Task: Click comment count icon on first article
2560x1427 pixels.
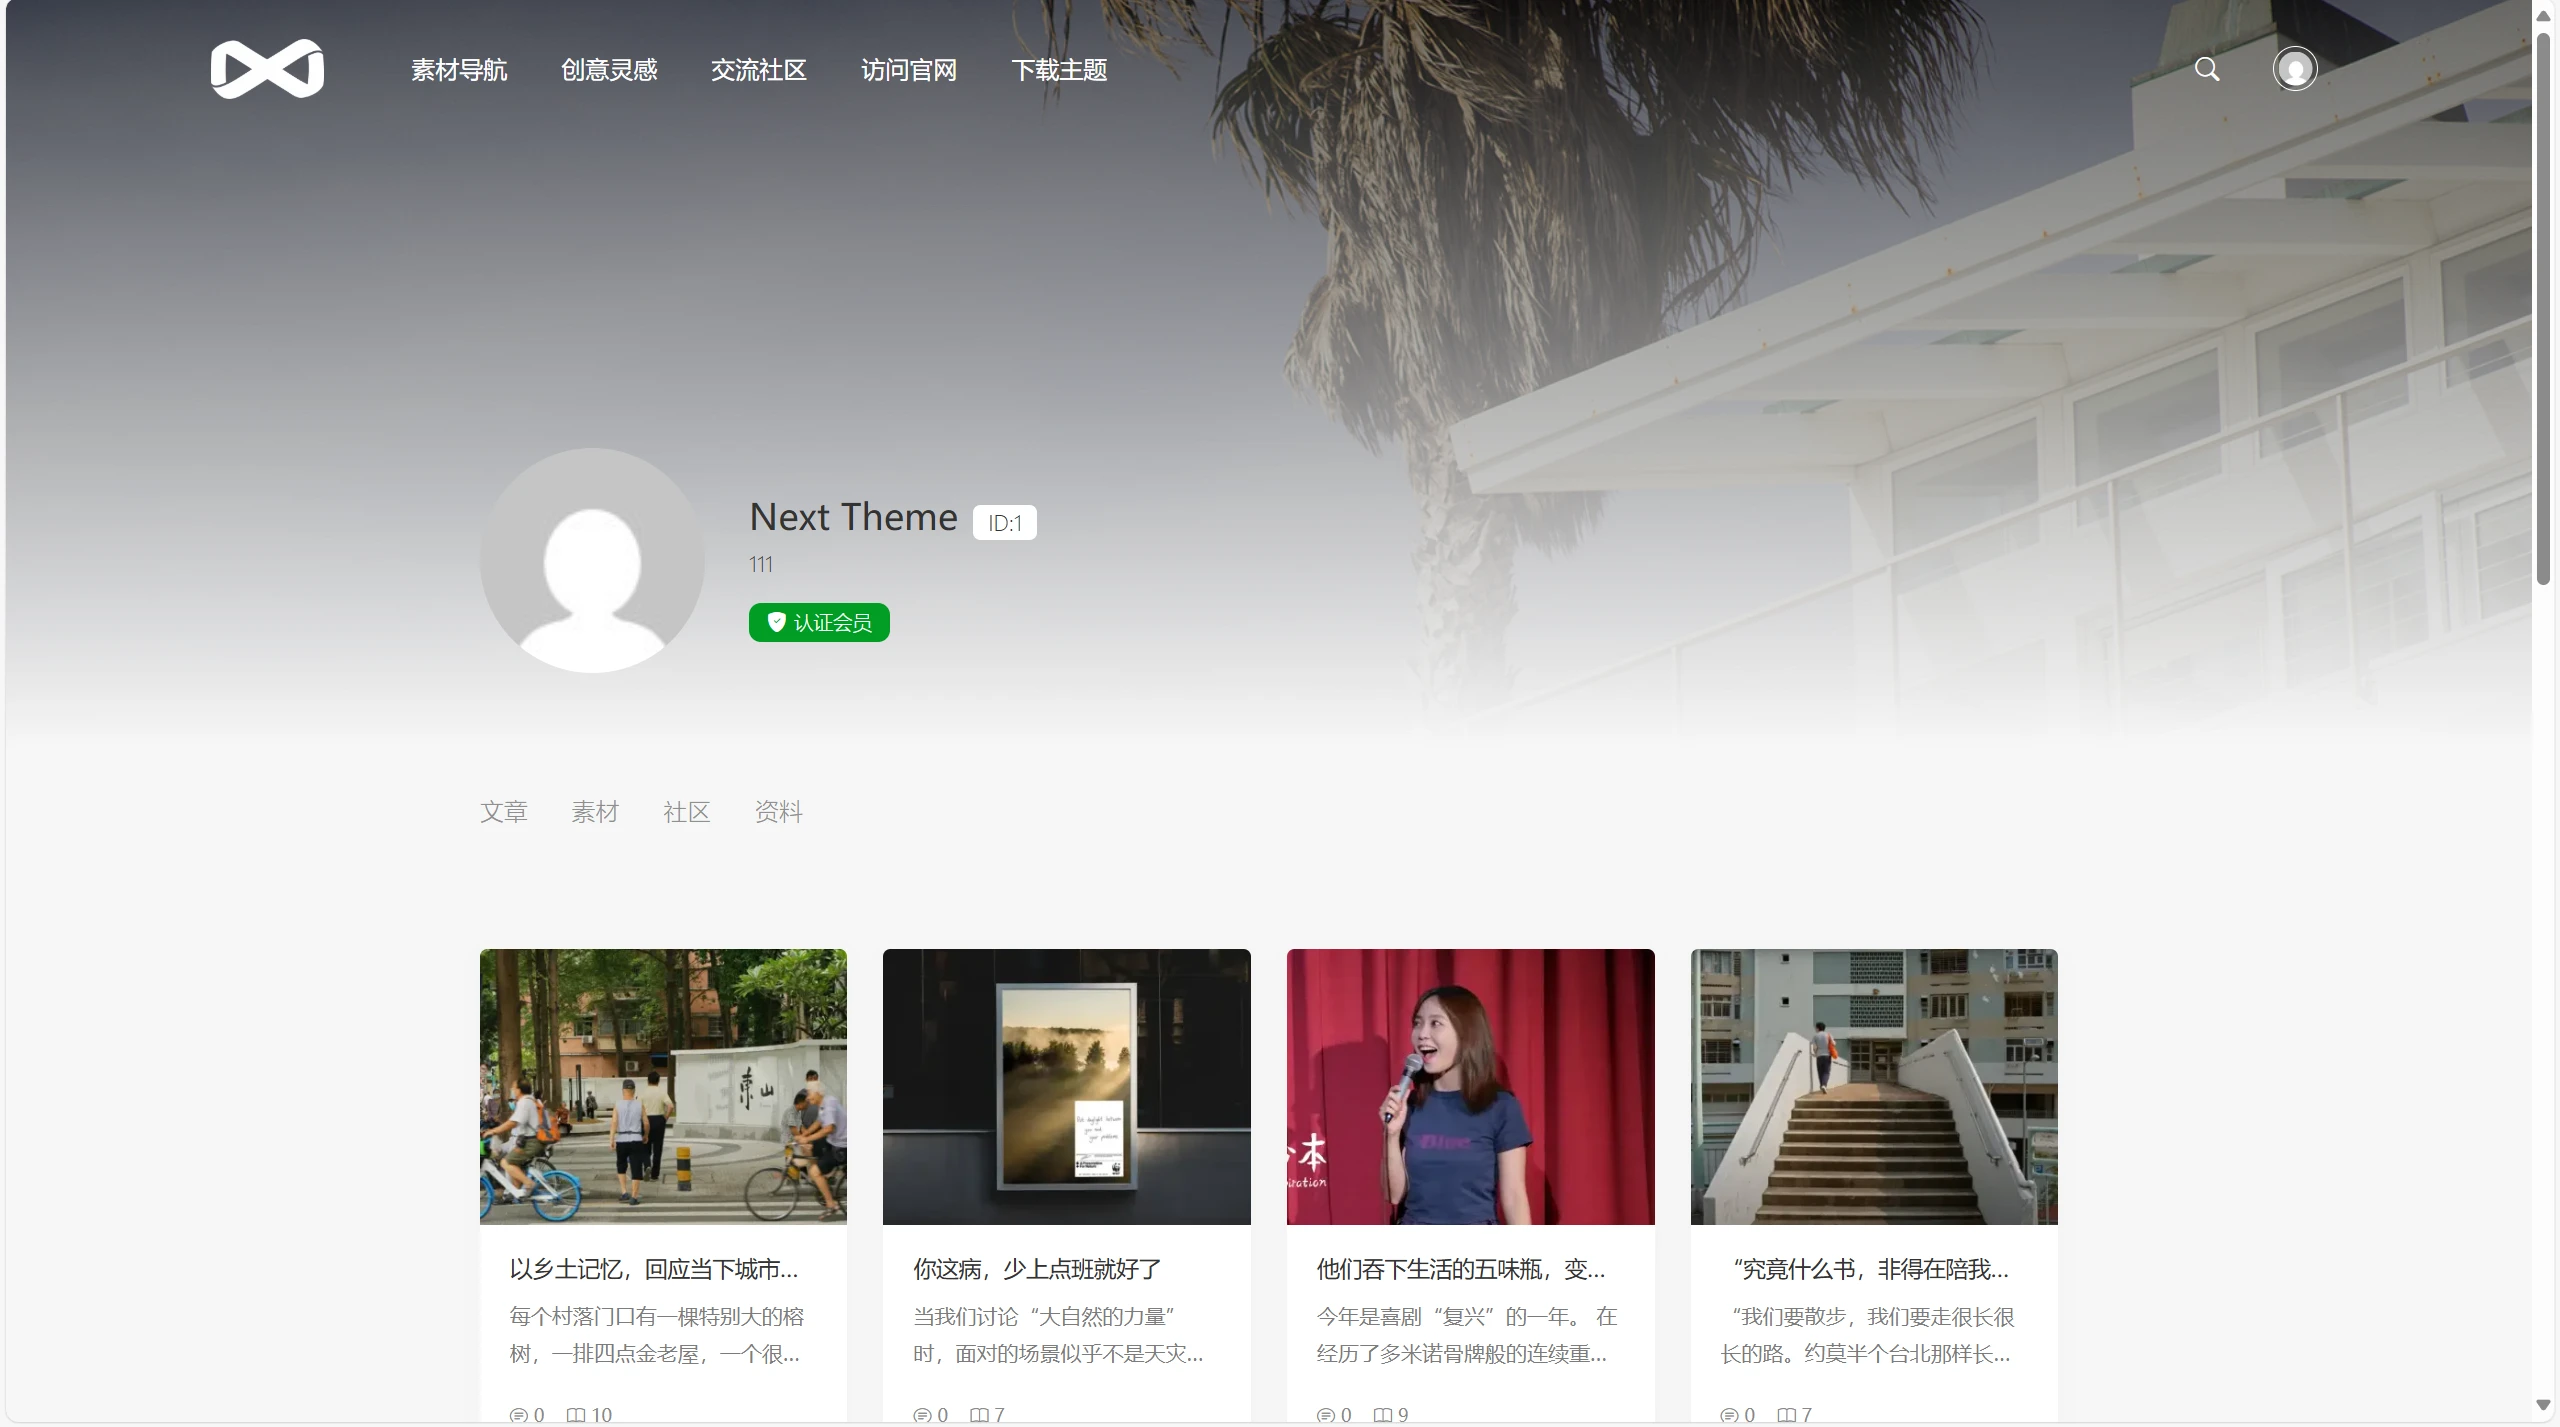Action: pyautogui.click(x=518, y=1414)
